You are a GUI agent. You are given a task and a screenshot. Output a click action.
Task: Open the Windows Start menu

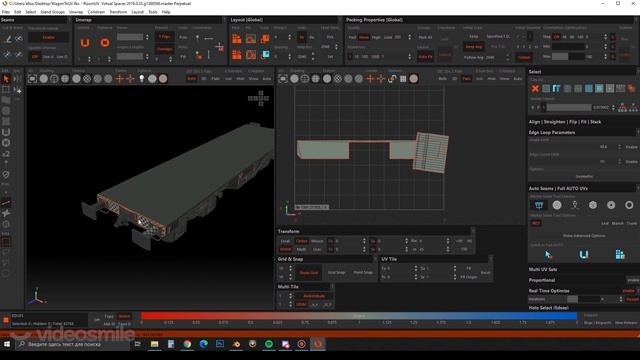(x=7, y=344)
